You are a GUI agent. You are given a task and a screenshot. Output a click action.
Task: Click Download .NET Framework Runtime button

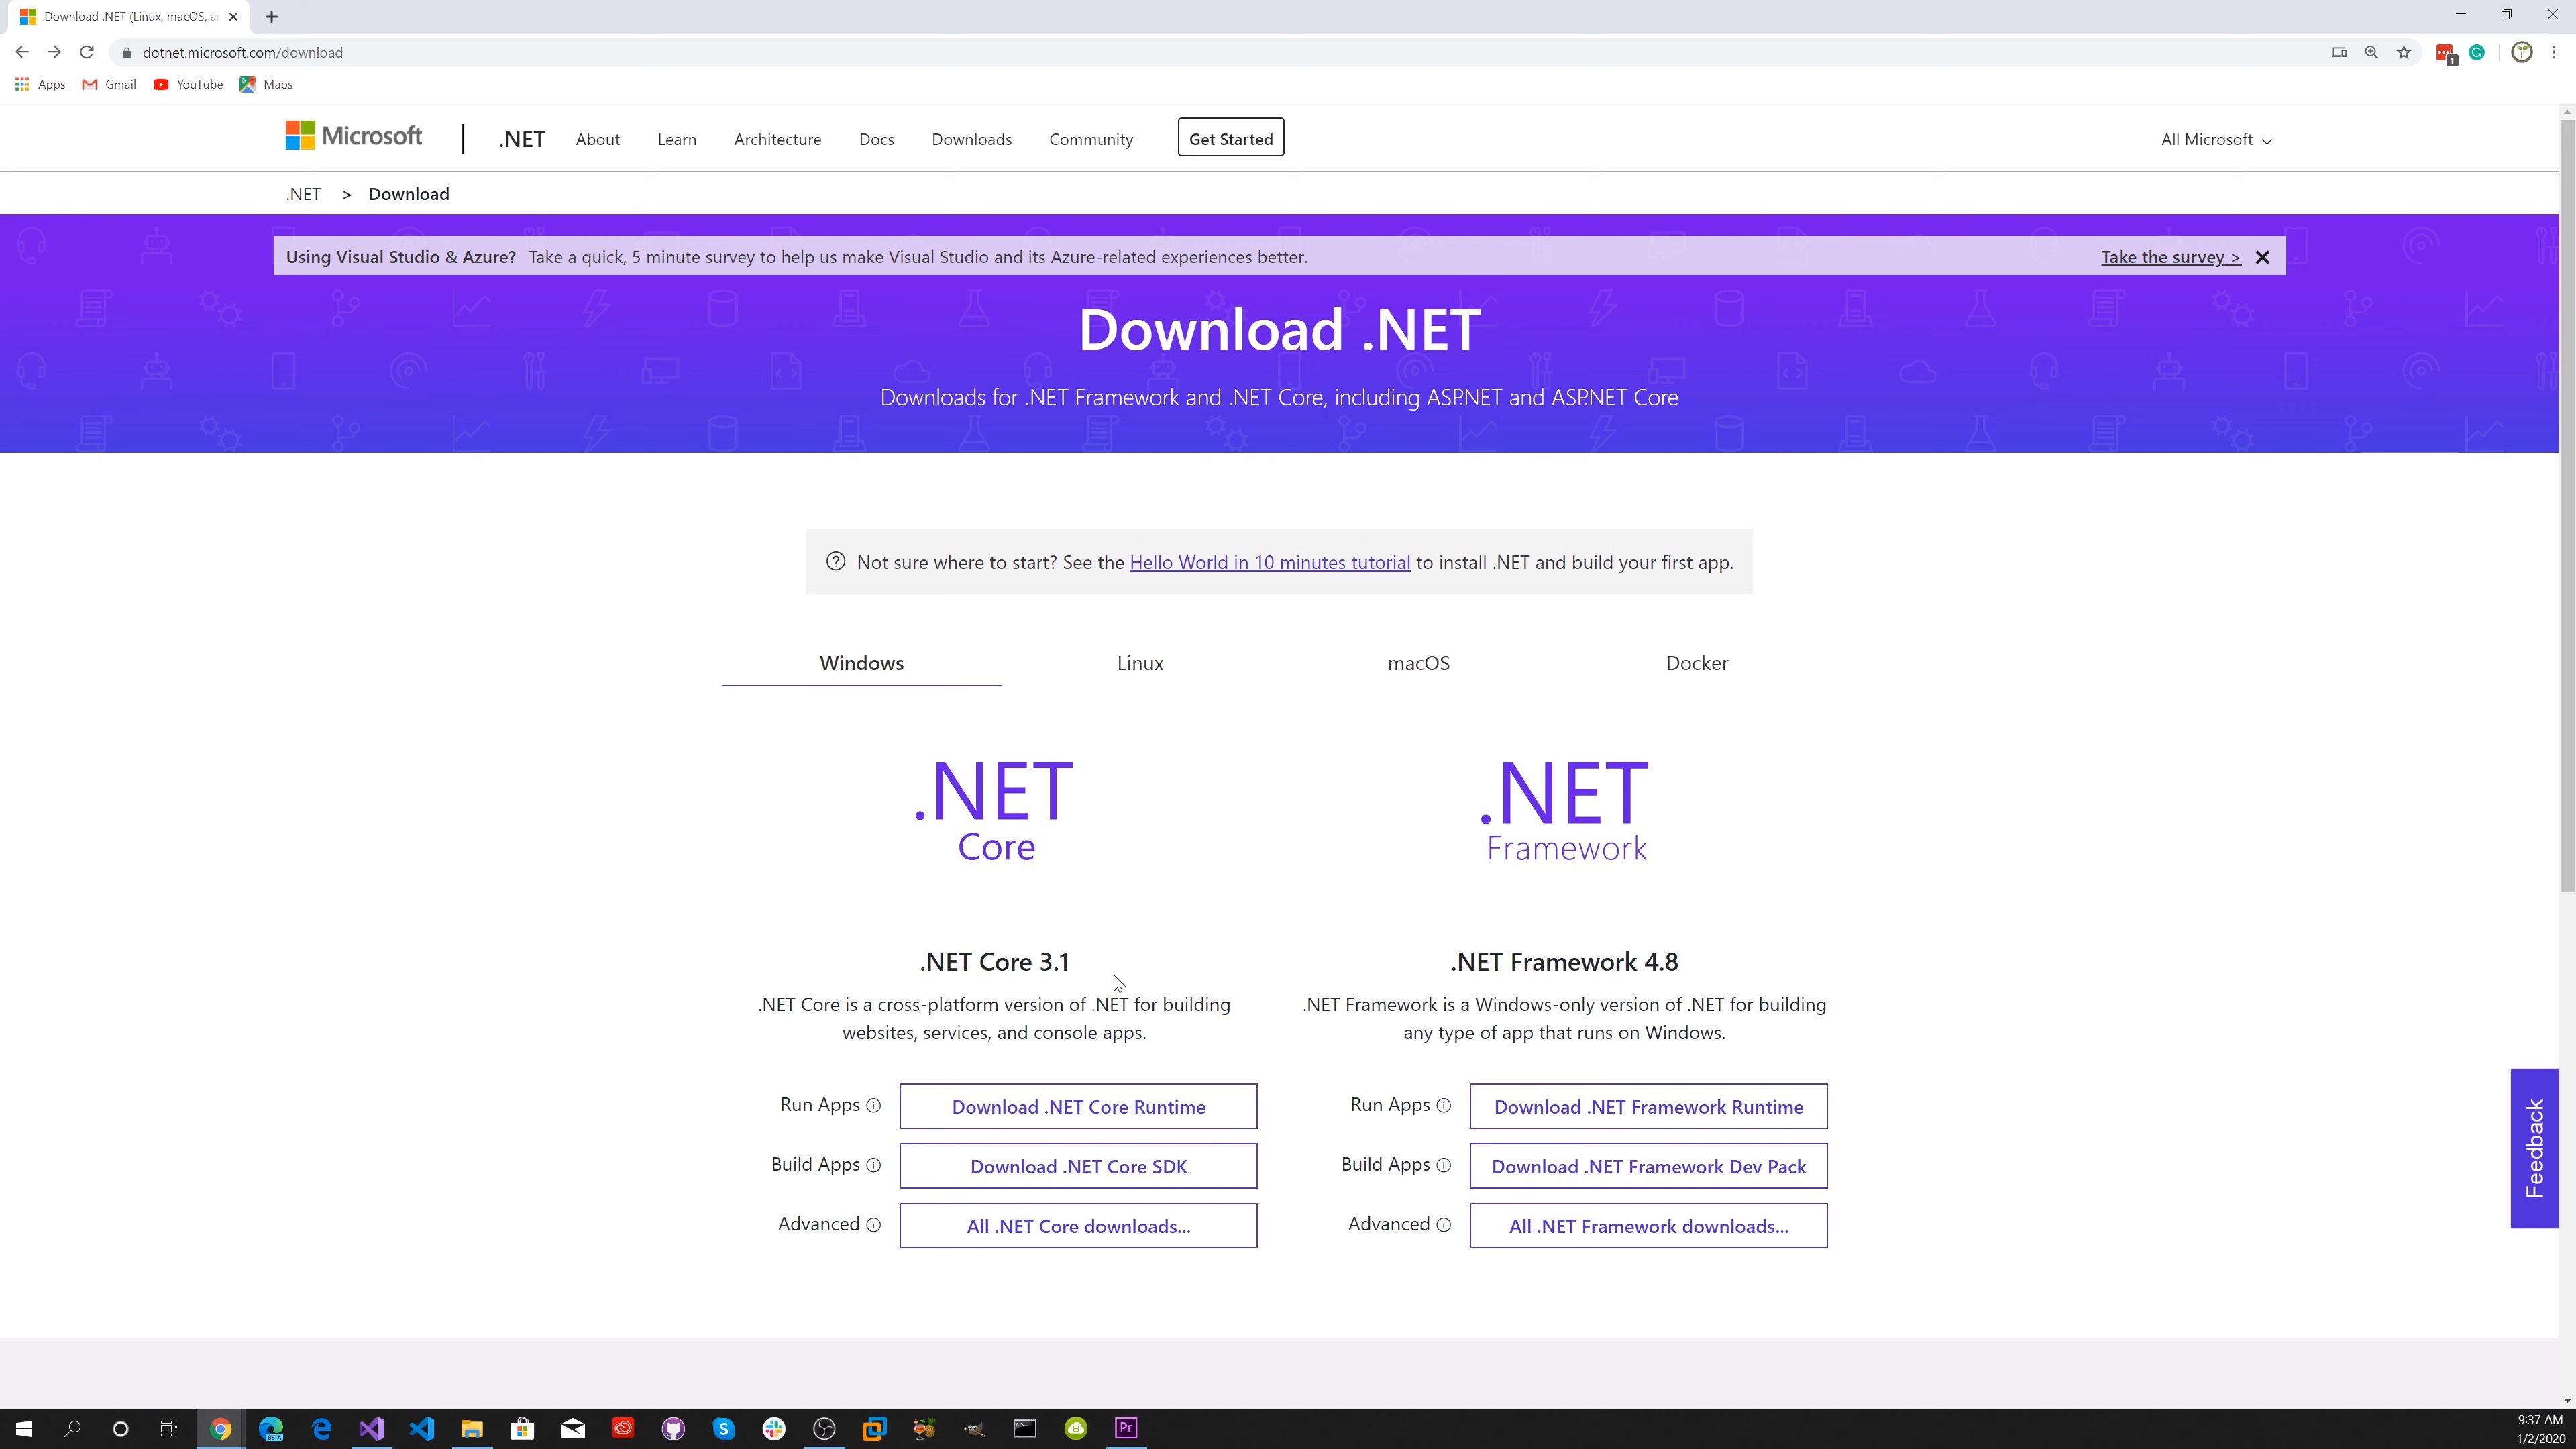click(1648, 1106)
